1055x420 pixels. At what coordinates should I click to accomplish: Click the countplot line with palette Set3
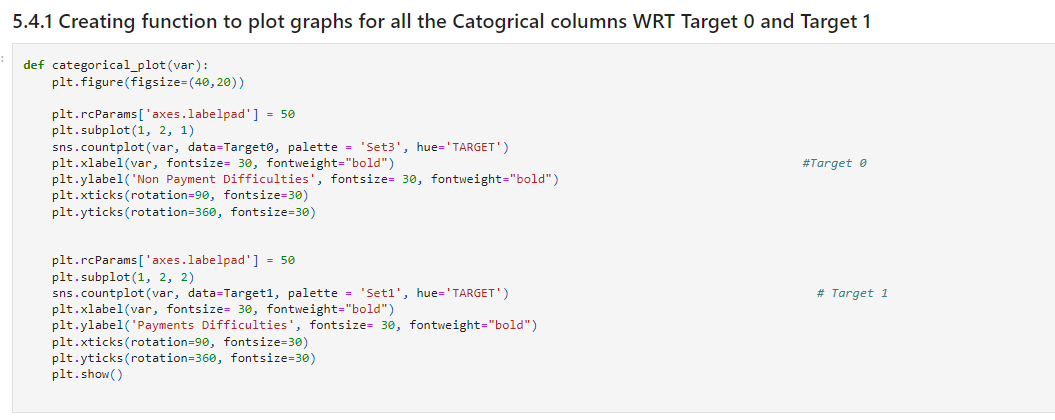pyautogui.click(x=280, y=147)
